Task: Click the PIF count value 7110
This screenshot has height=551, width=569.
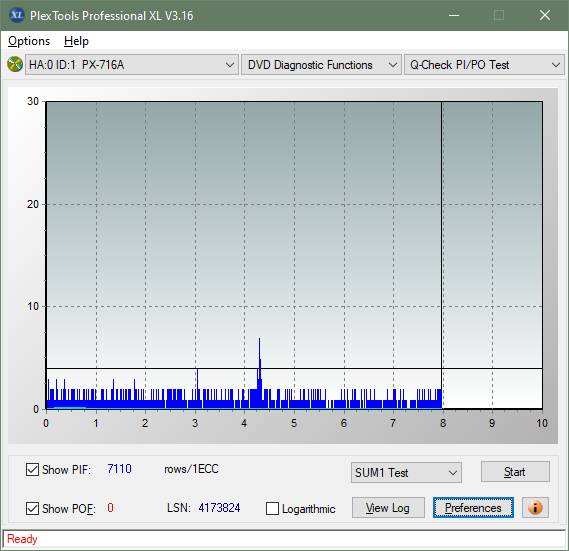Action: pos(119,469)
